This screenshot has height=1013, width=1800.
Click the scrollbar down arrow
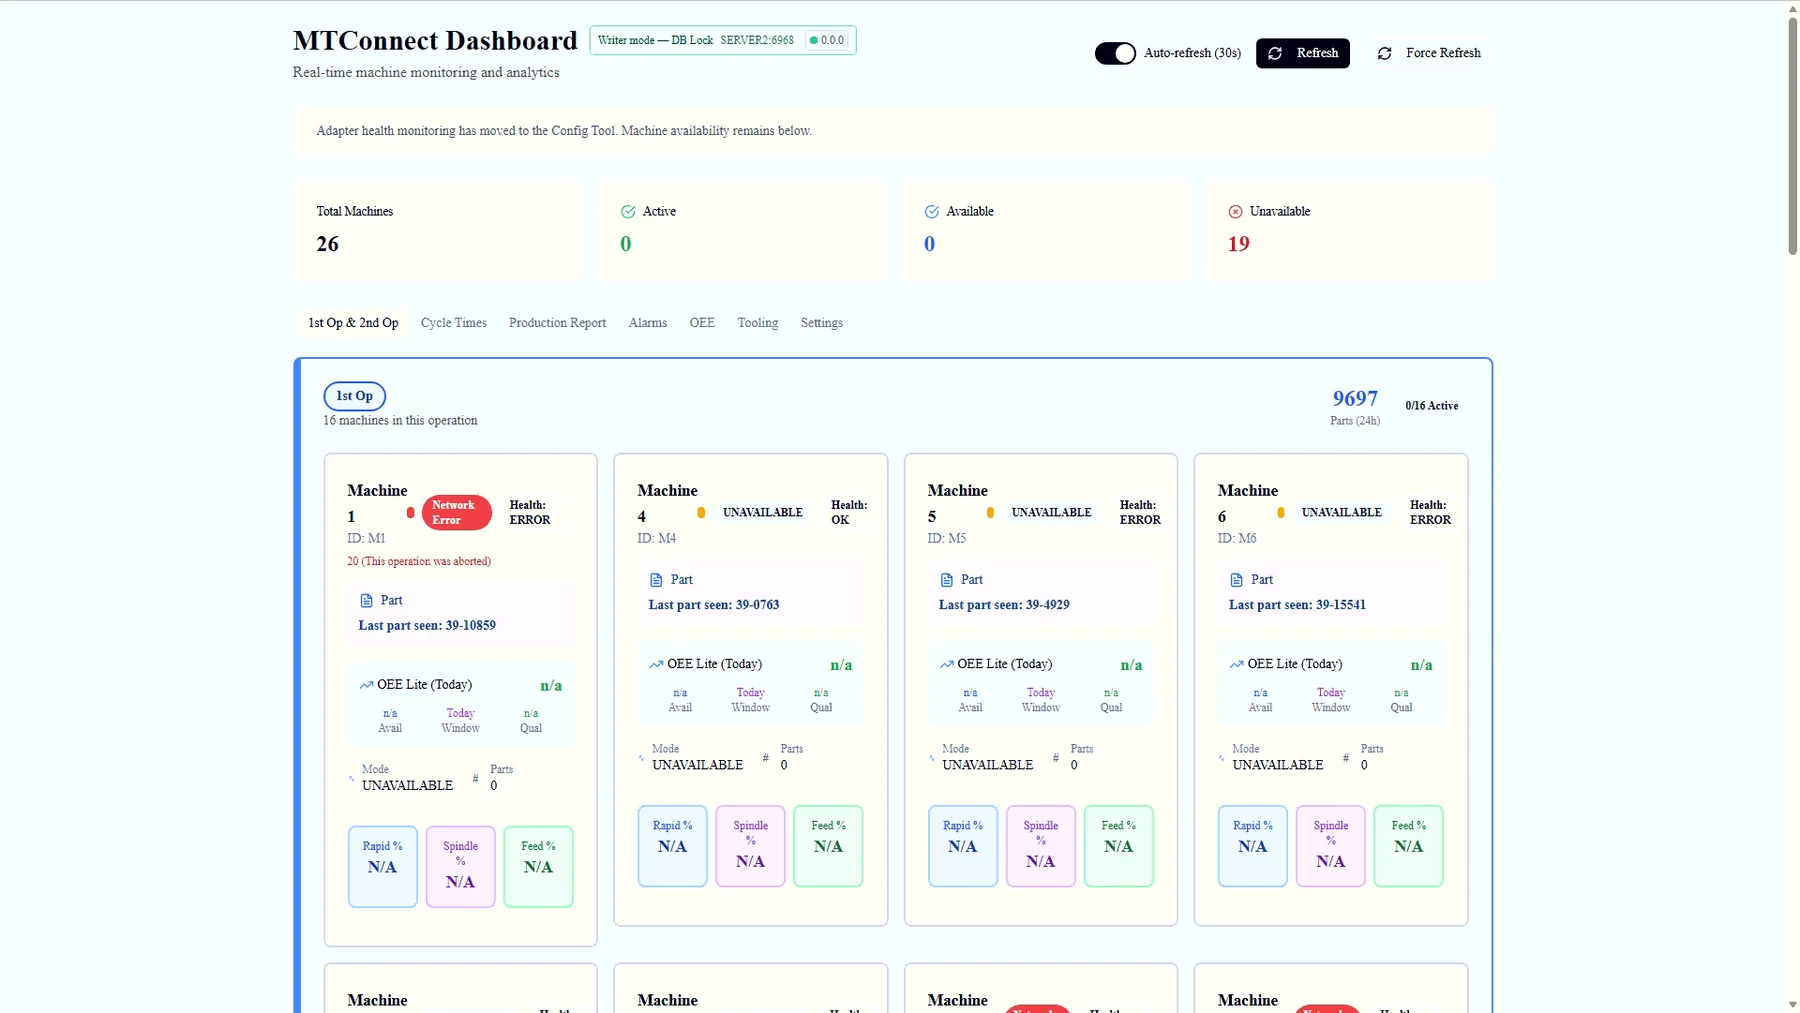[1792, 1005]
